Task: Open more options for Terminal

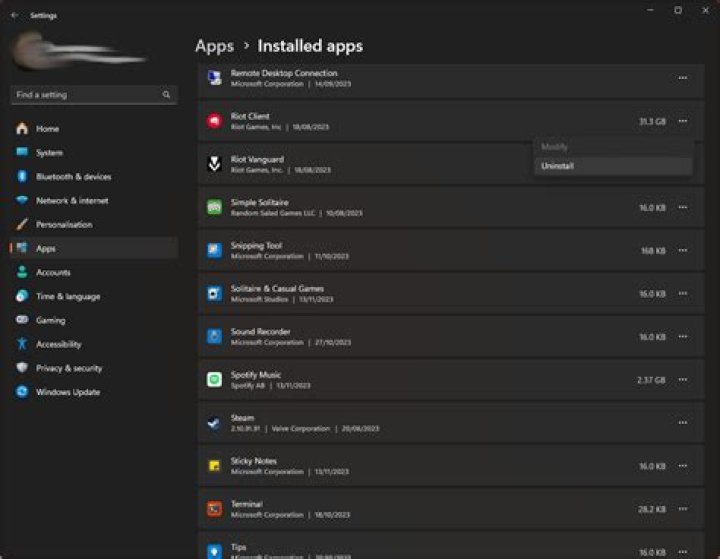Action: coord(683,509)
